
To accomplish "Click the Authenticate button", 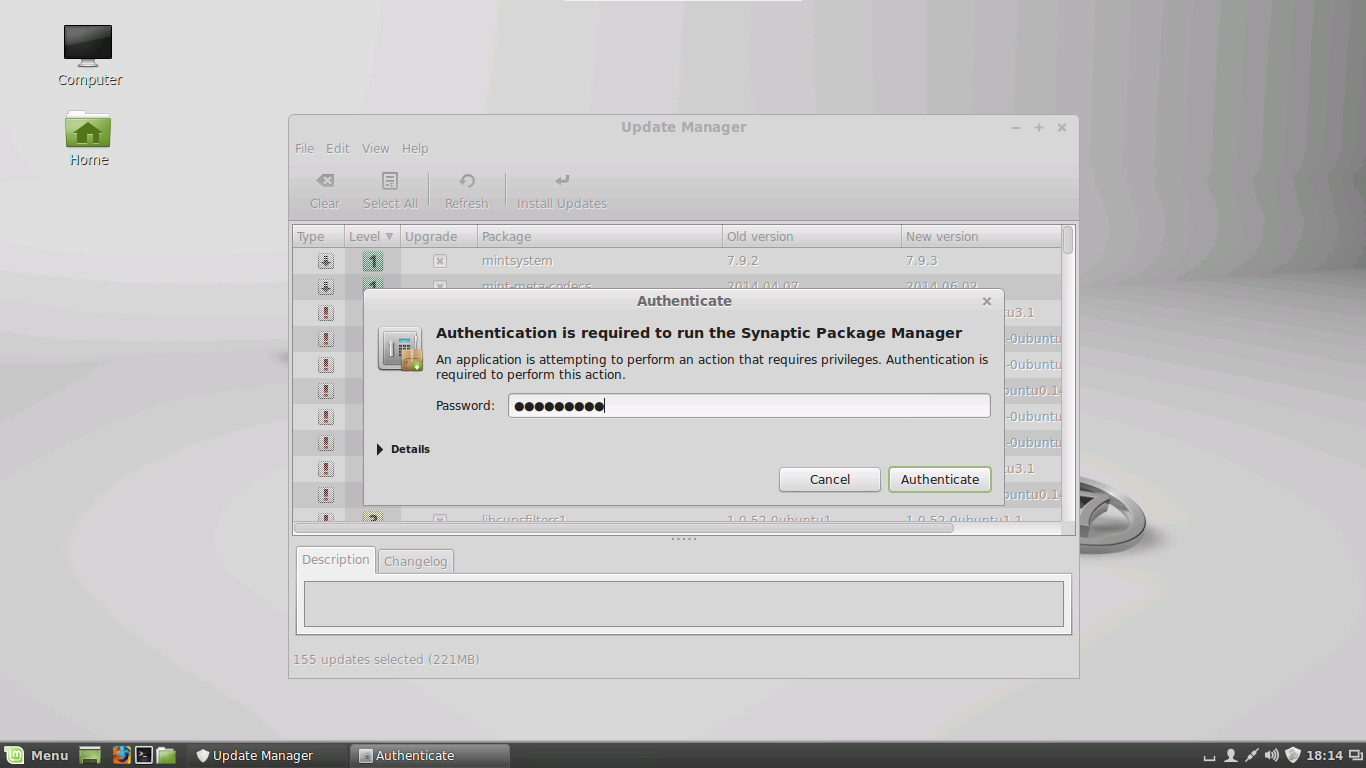I will [939, 480].
